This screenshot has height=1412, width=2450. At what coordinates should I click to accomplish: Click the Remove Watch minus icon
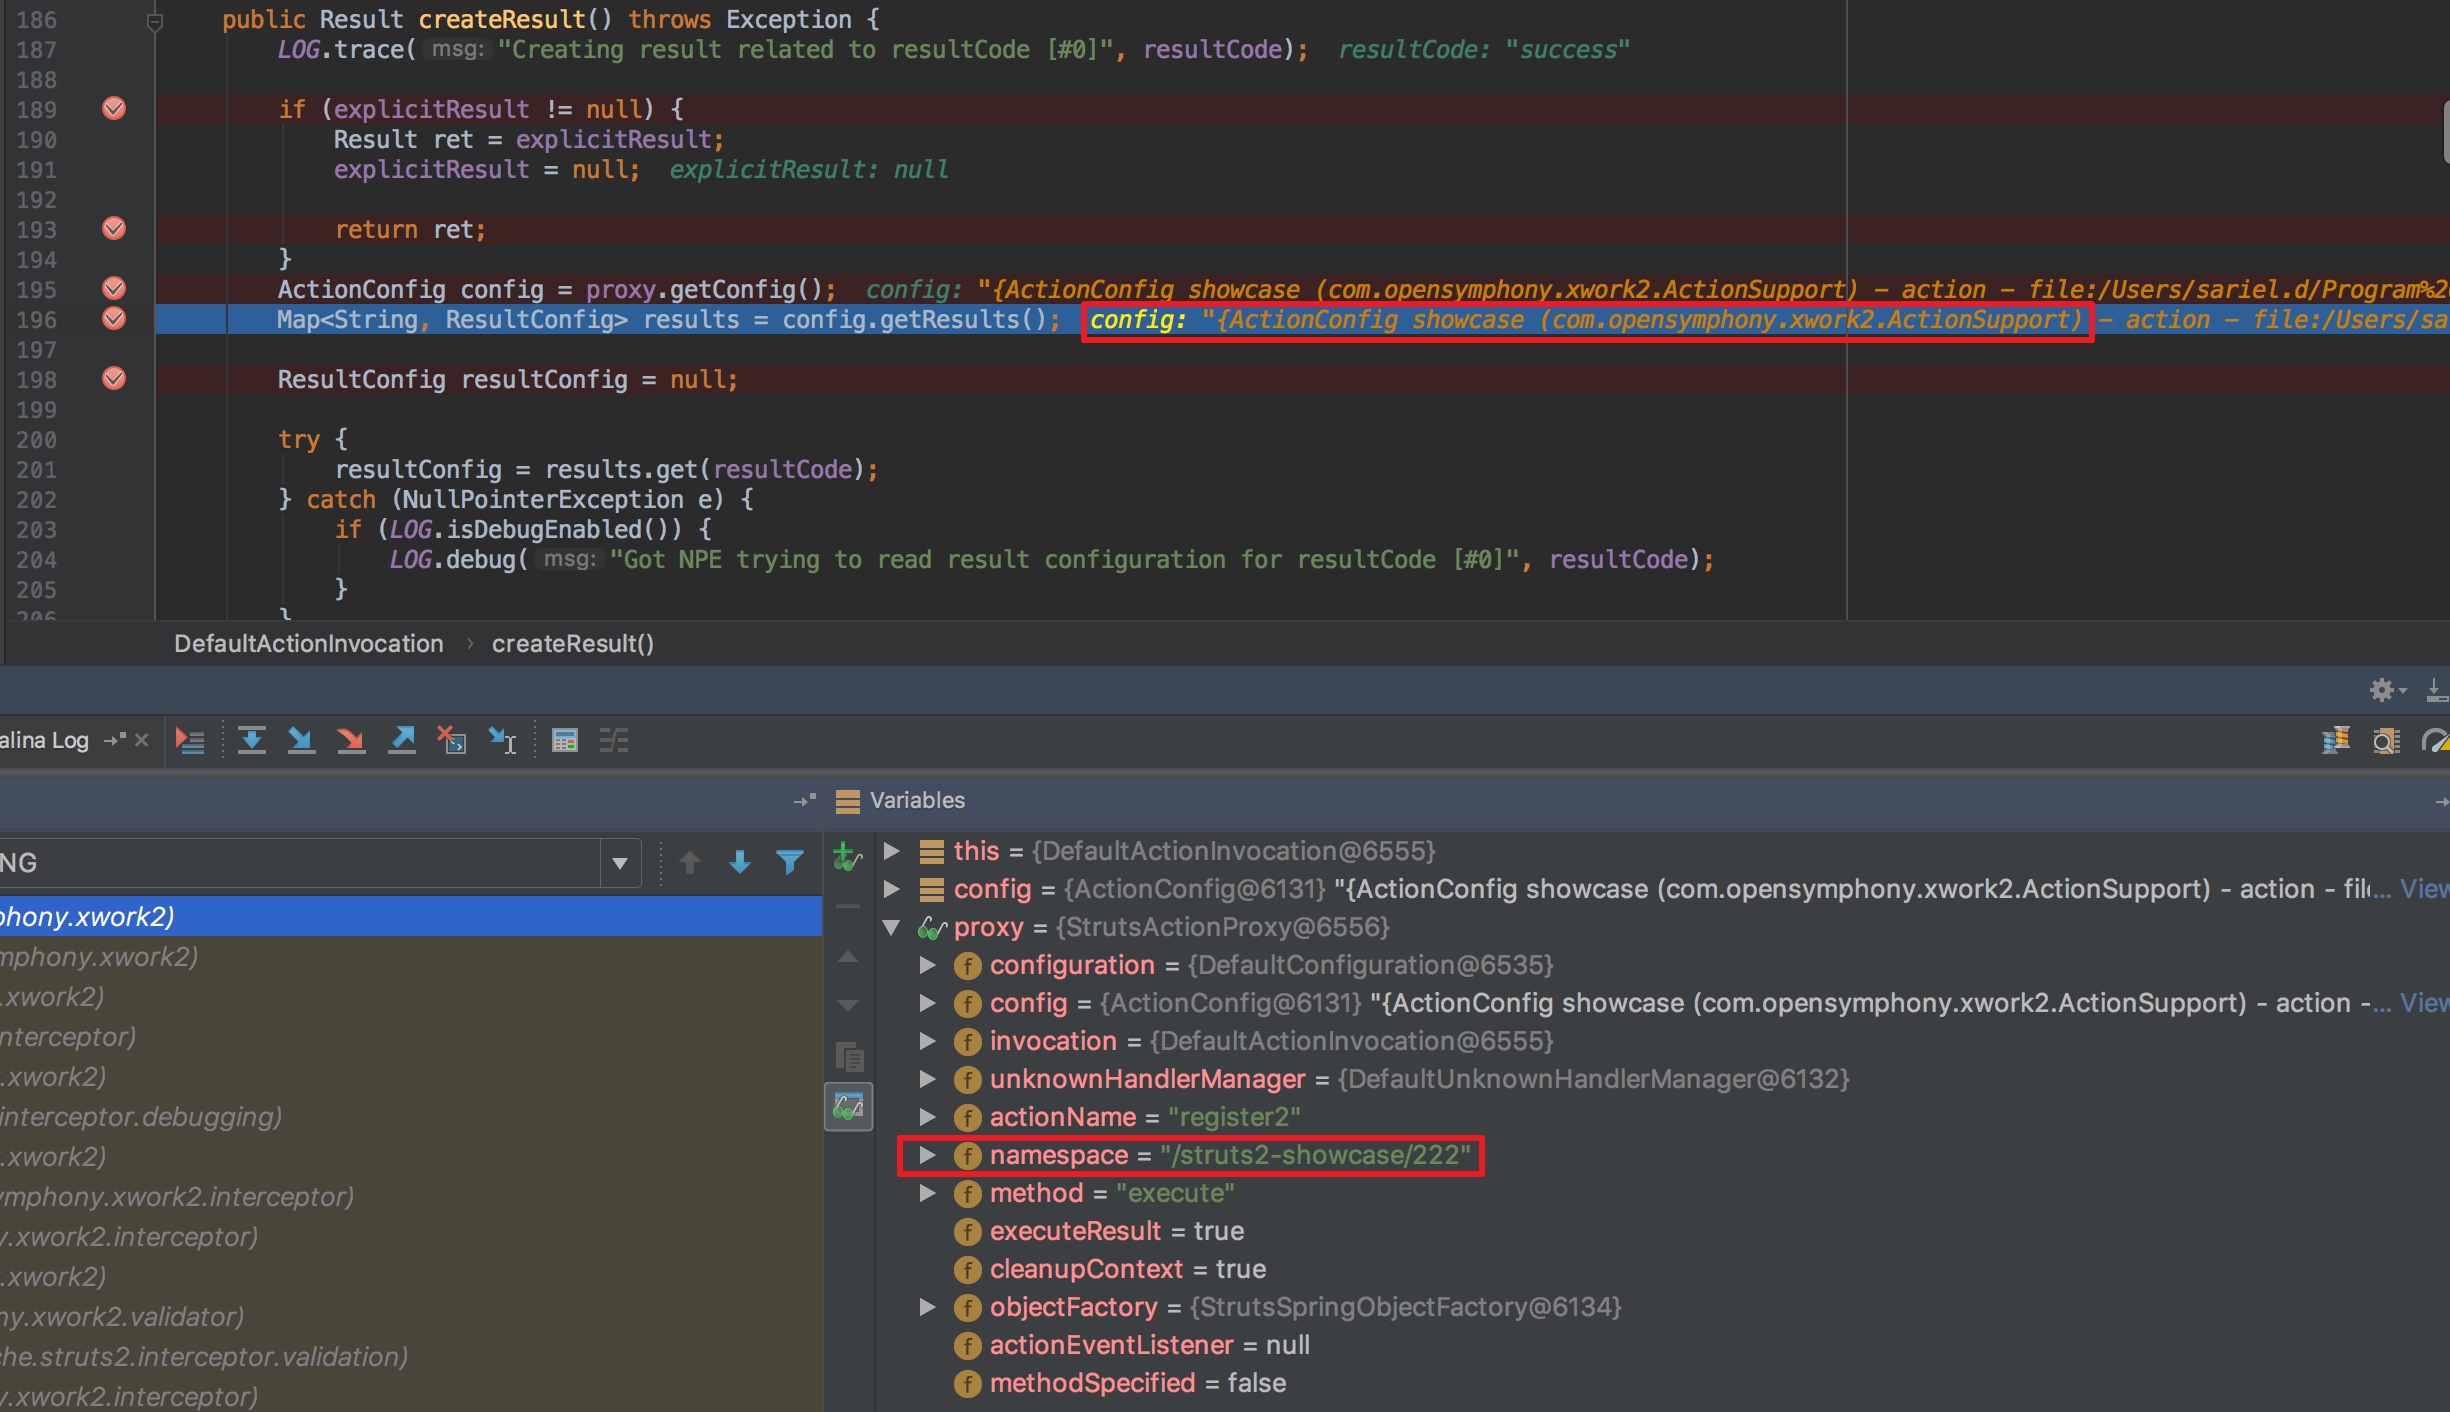(848, 906)
